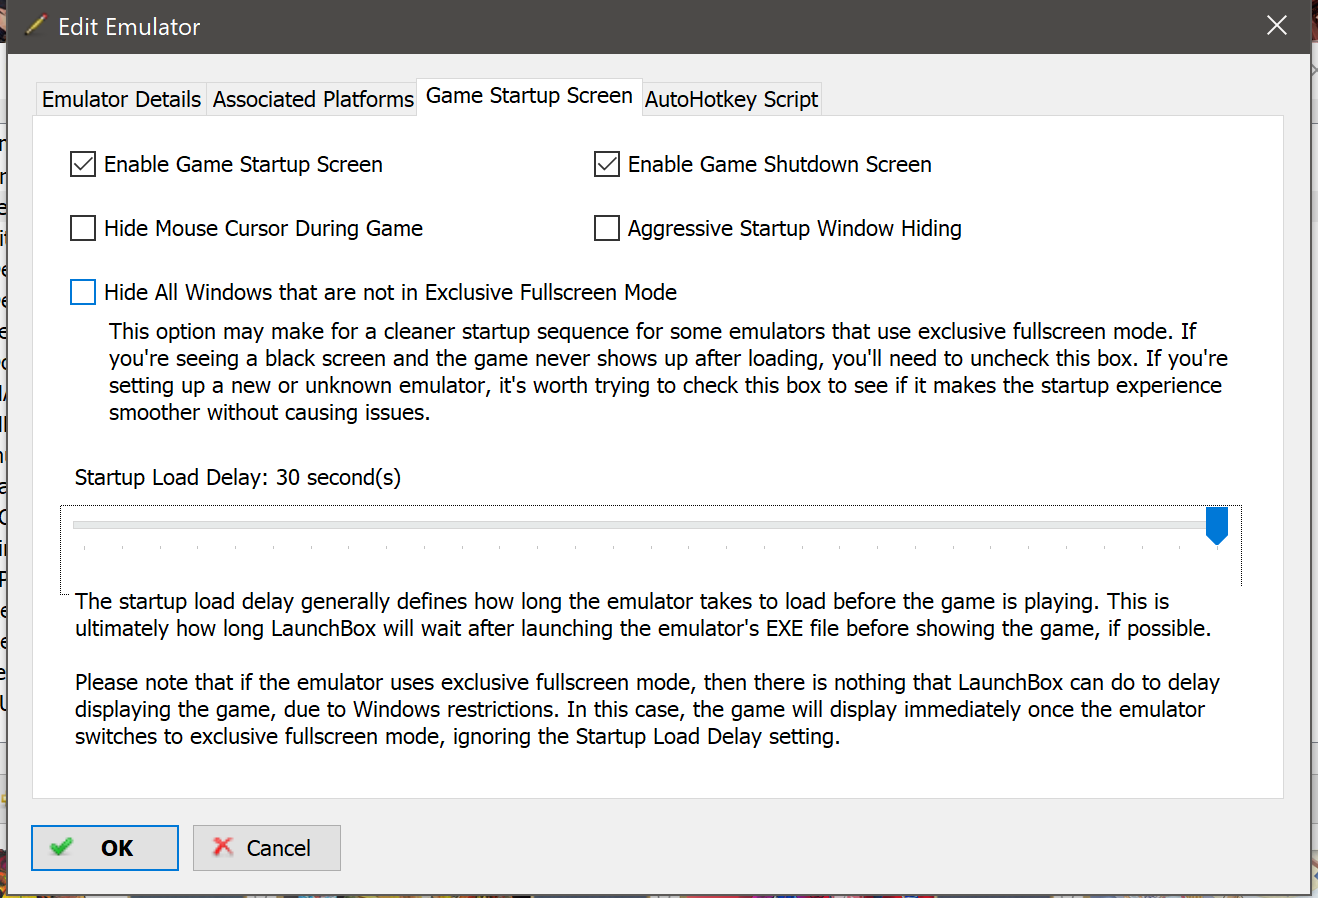The width and height of the screenshot is (1318, 898).
Task: Confirm changes with the OK button
Action: [x=105, y=848]
